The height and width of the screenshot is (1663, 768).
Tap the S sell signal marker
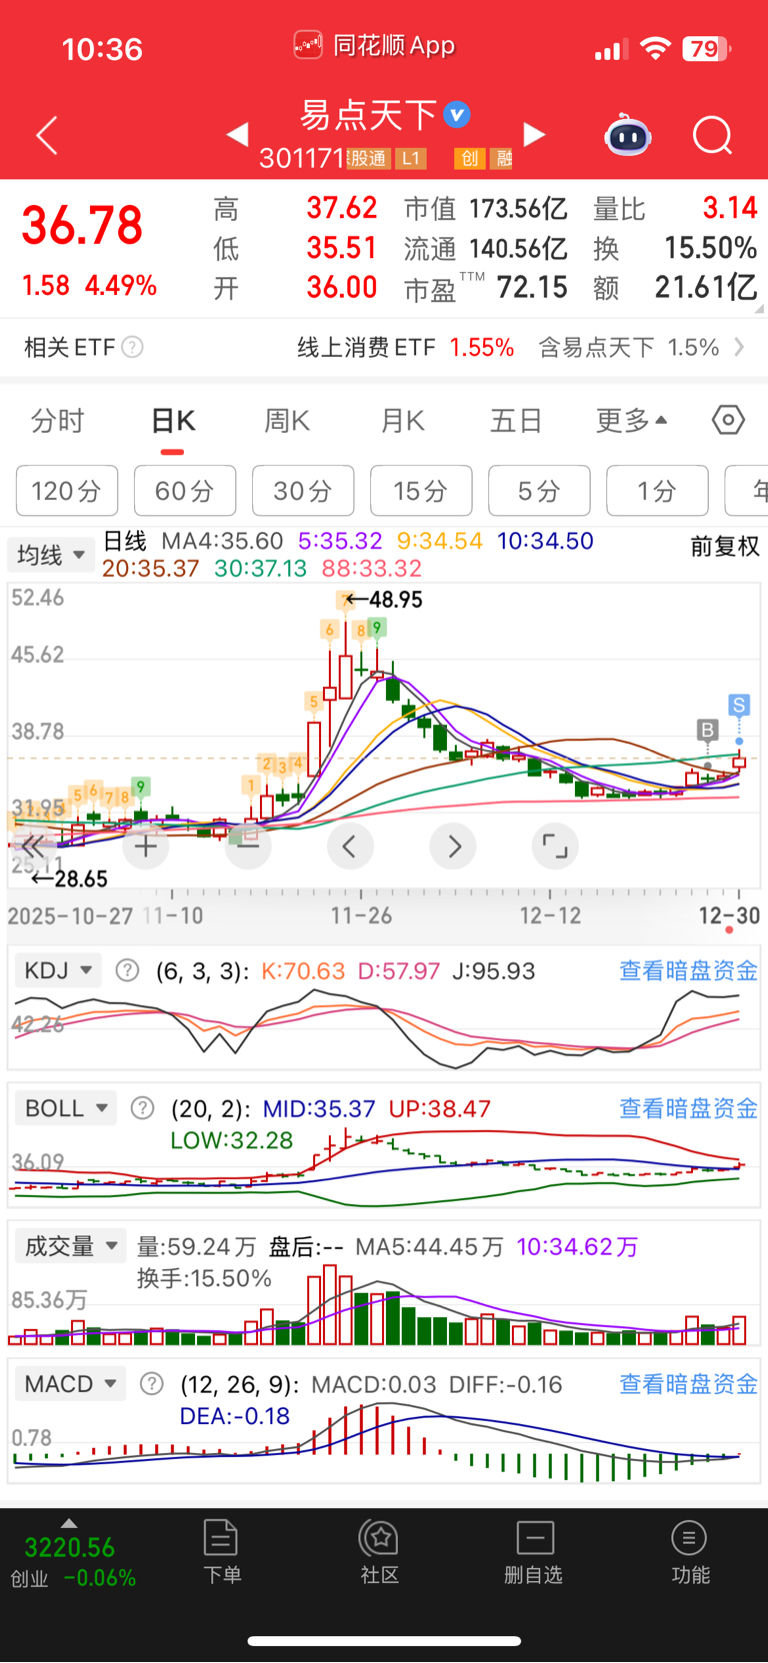(x=739, y=705)
